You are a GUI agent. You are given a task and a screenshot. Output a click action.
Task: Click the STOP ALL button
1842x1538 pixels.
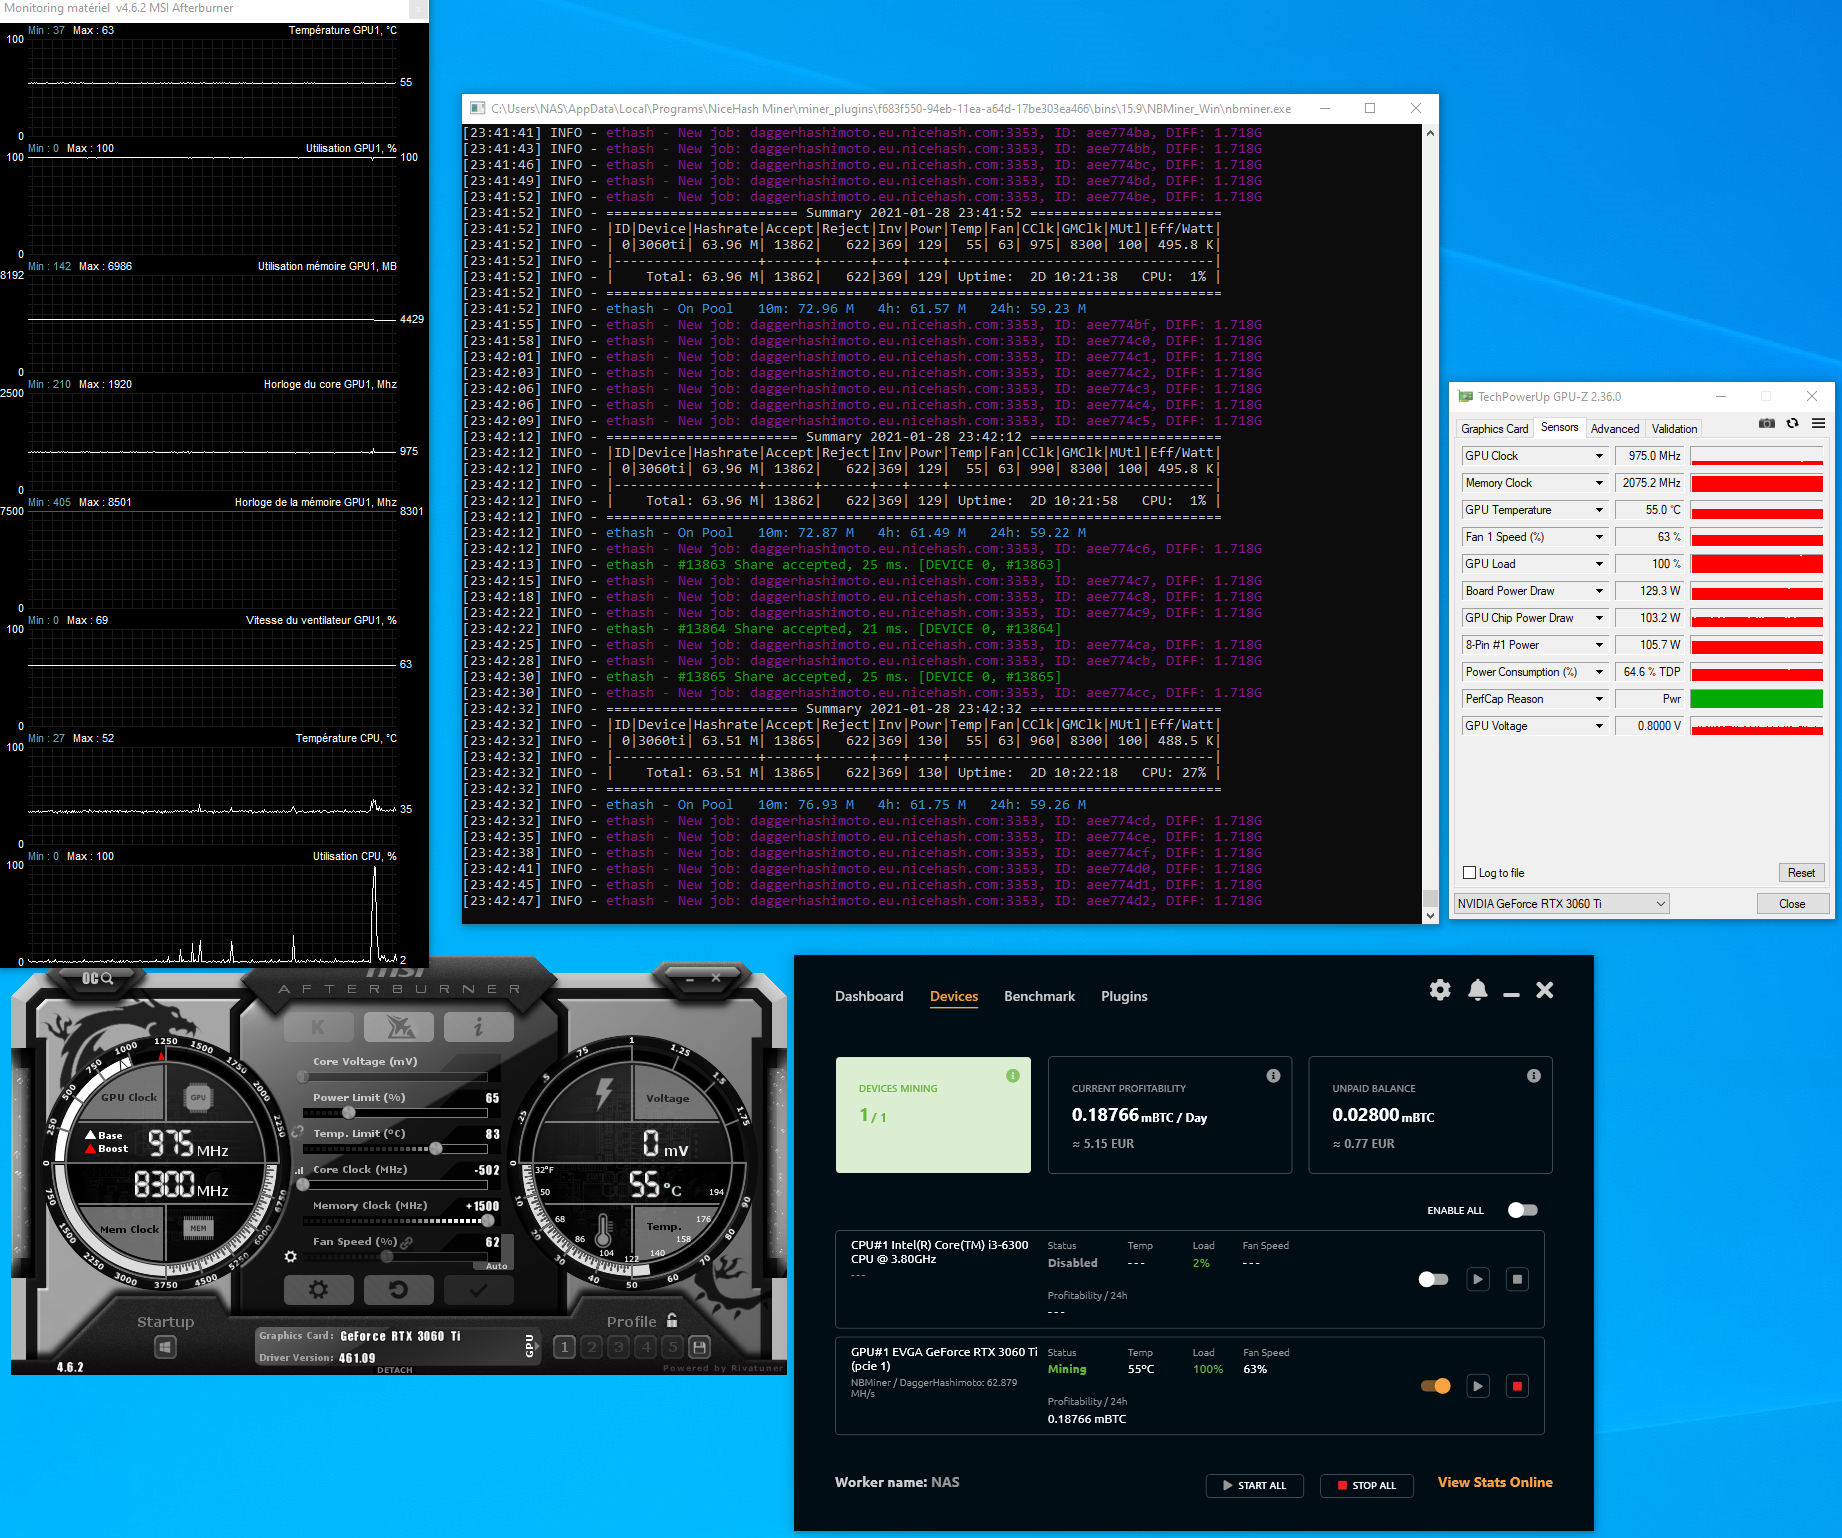[1366, 1485]
